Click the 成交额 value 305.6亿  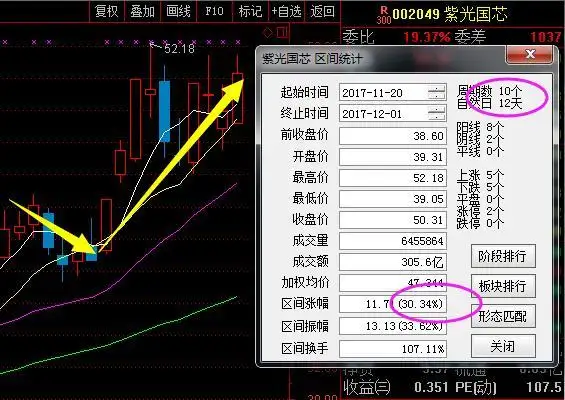coord(393,262)
